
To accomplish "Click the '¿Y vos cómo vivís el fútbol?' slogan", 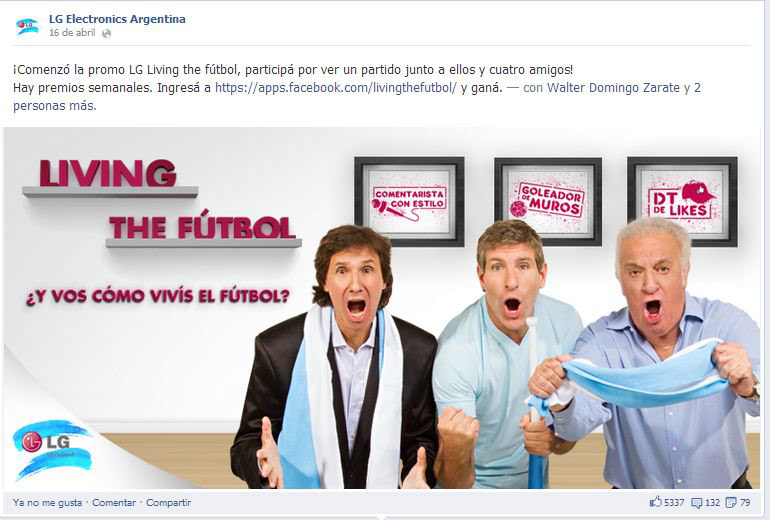I will 158,296.
